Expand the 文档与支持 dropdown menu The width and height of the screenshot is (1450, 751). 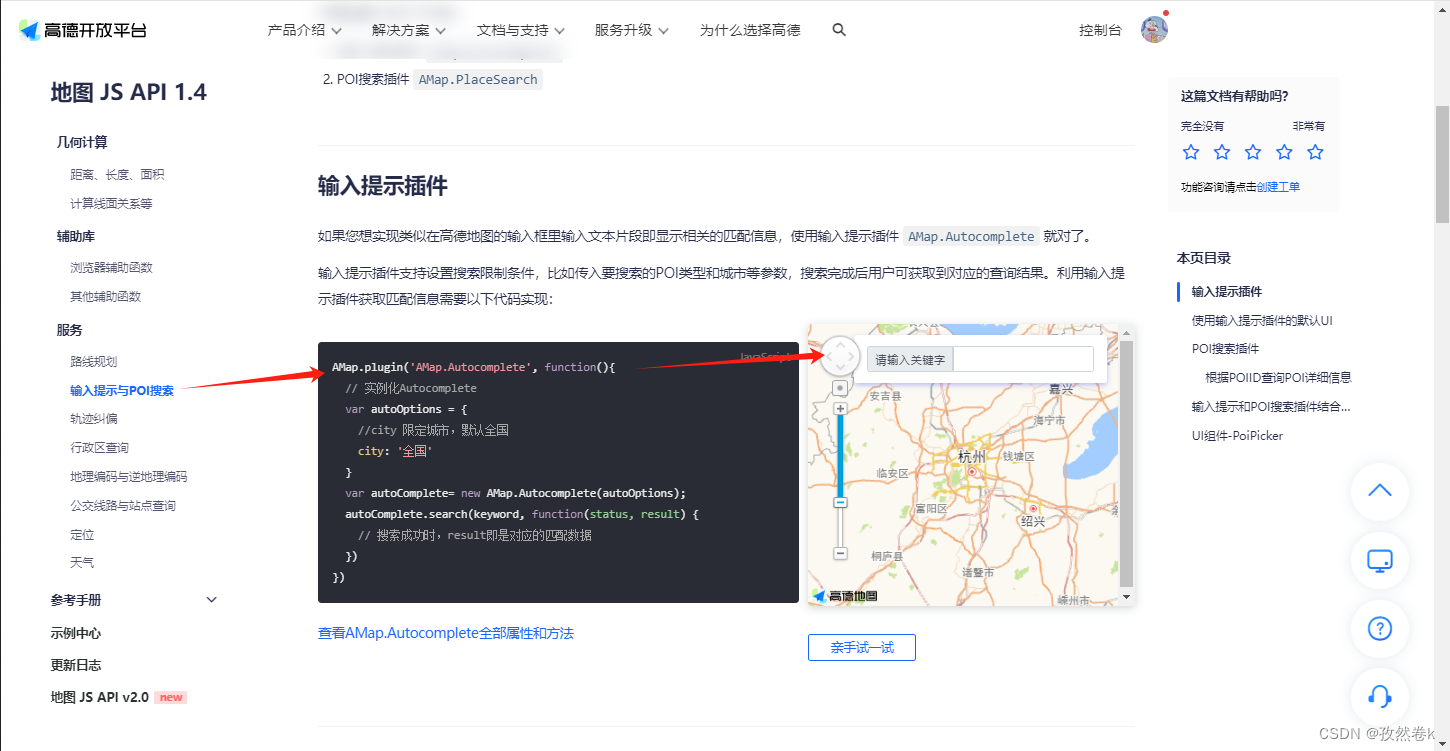521,30
